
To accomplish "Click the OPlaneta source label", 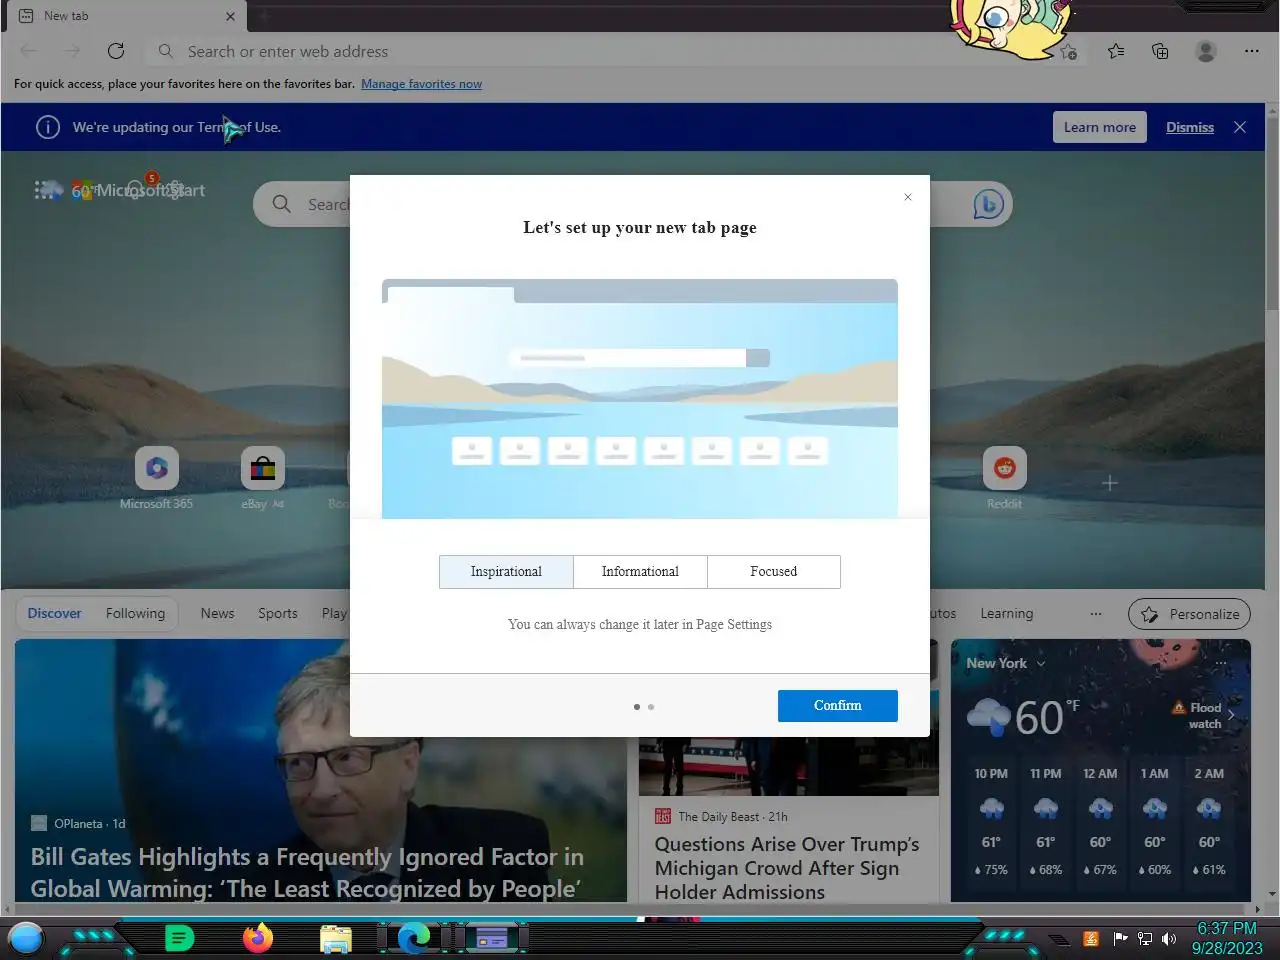I will click(x=78, y=824).
